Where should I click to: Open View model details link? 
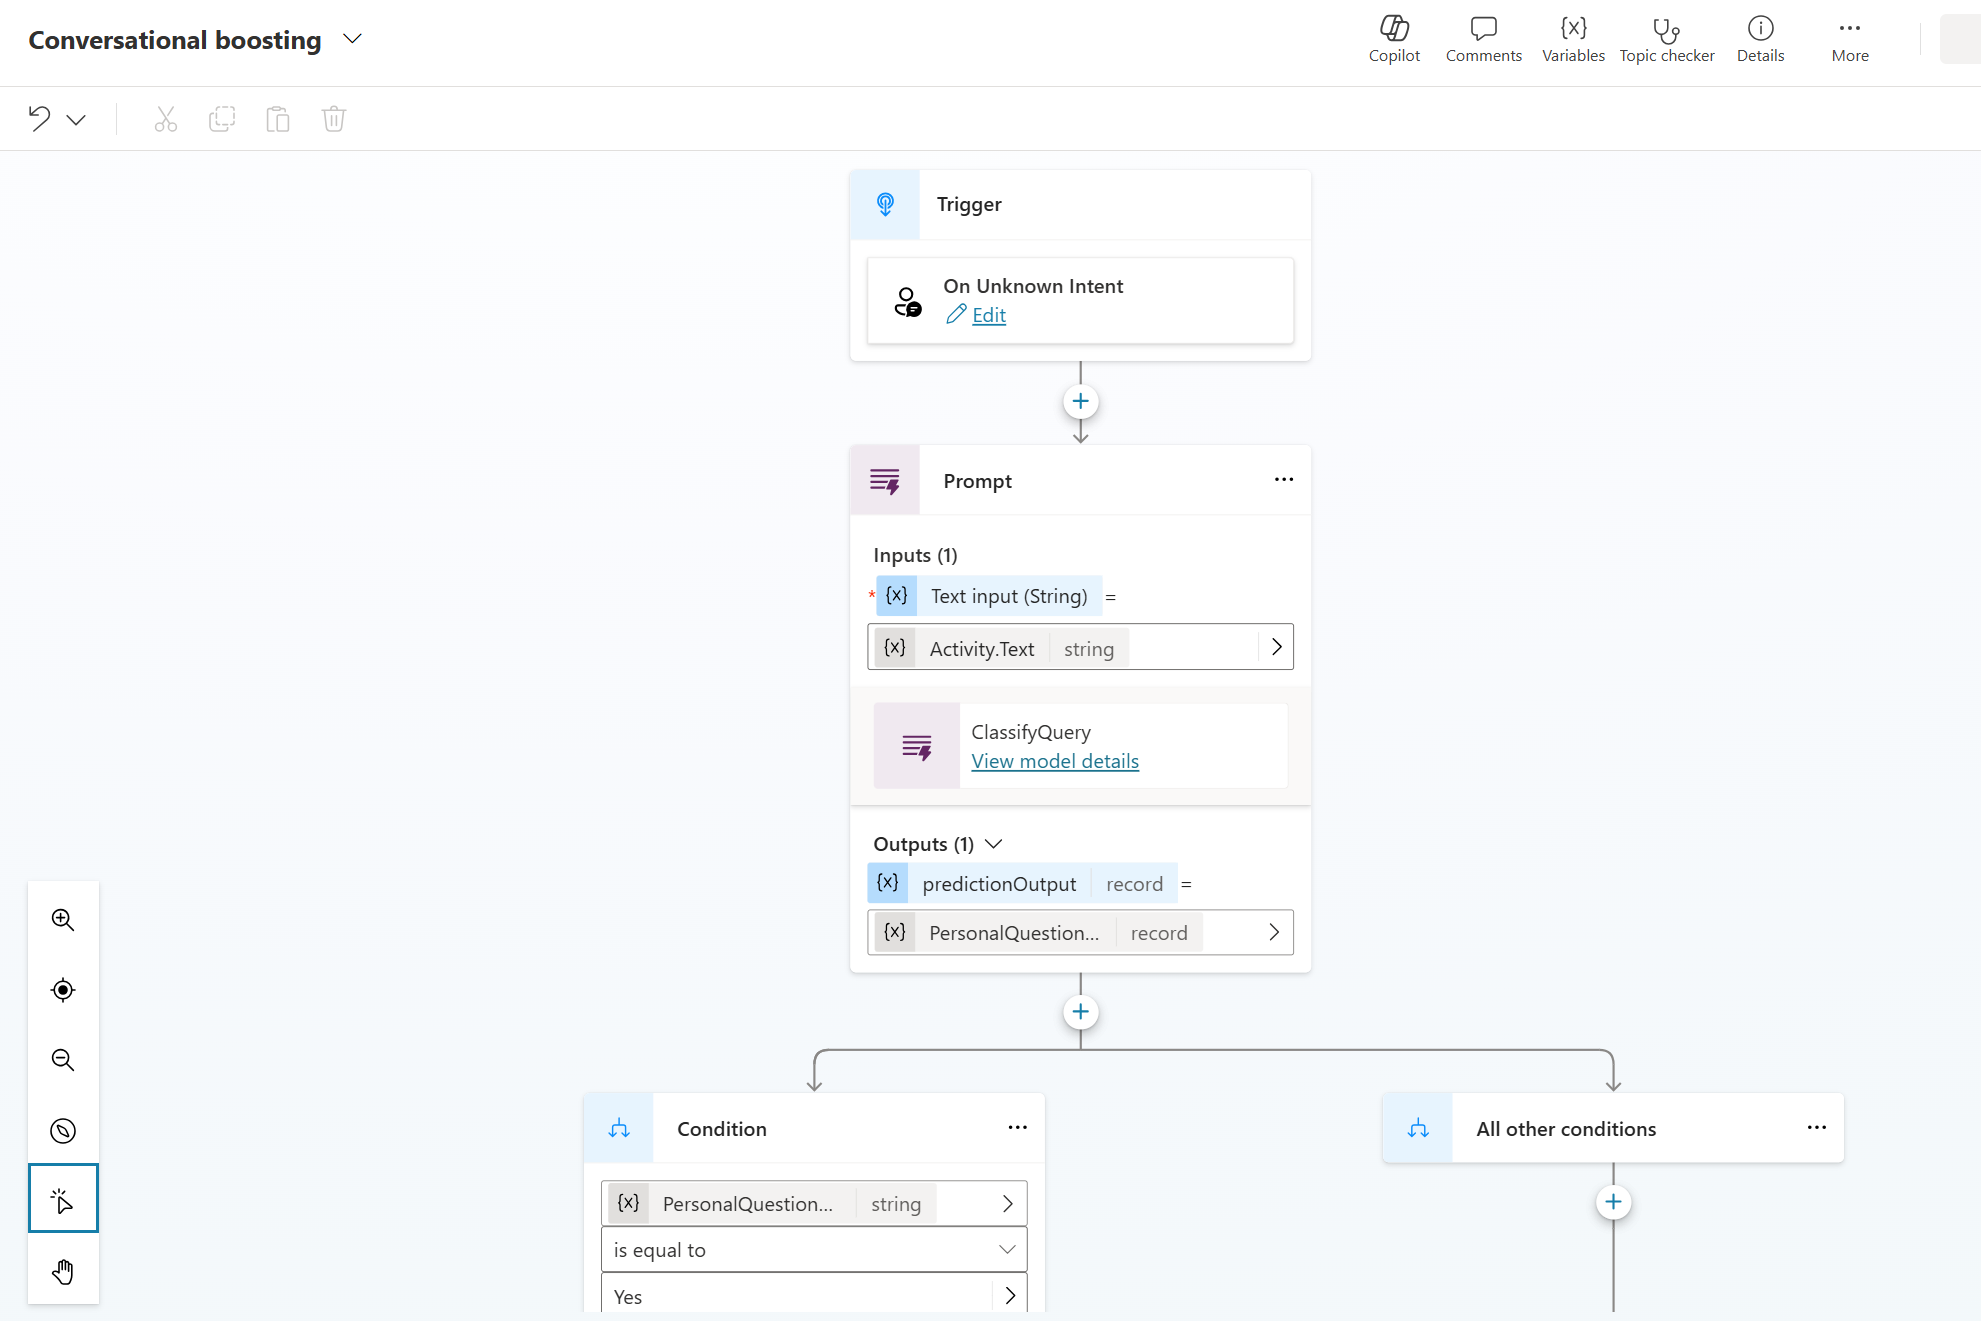point(1055,761)
